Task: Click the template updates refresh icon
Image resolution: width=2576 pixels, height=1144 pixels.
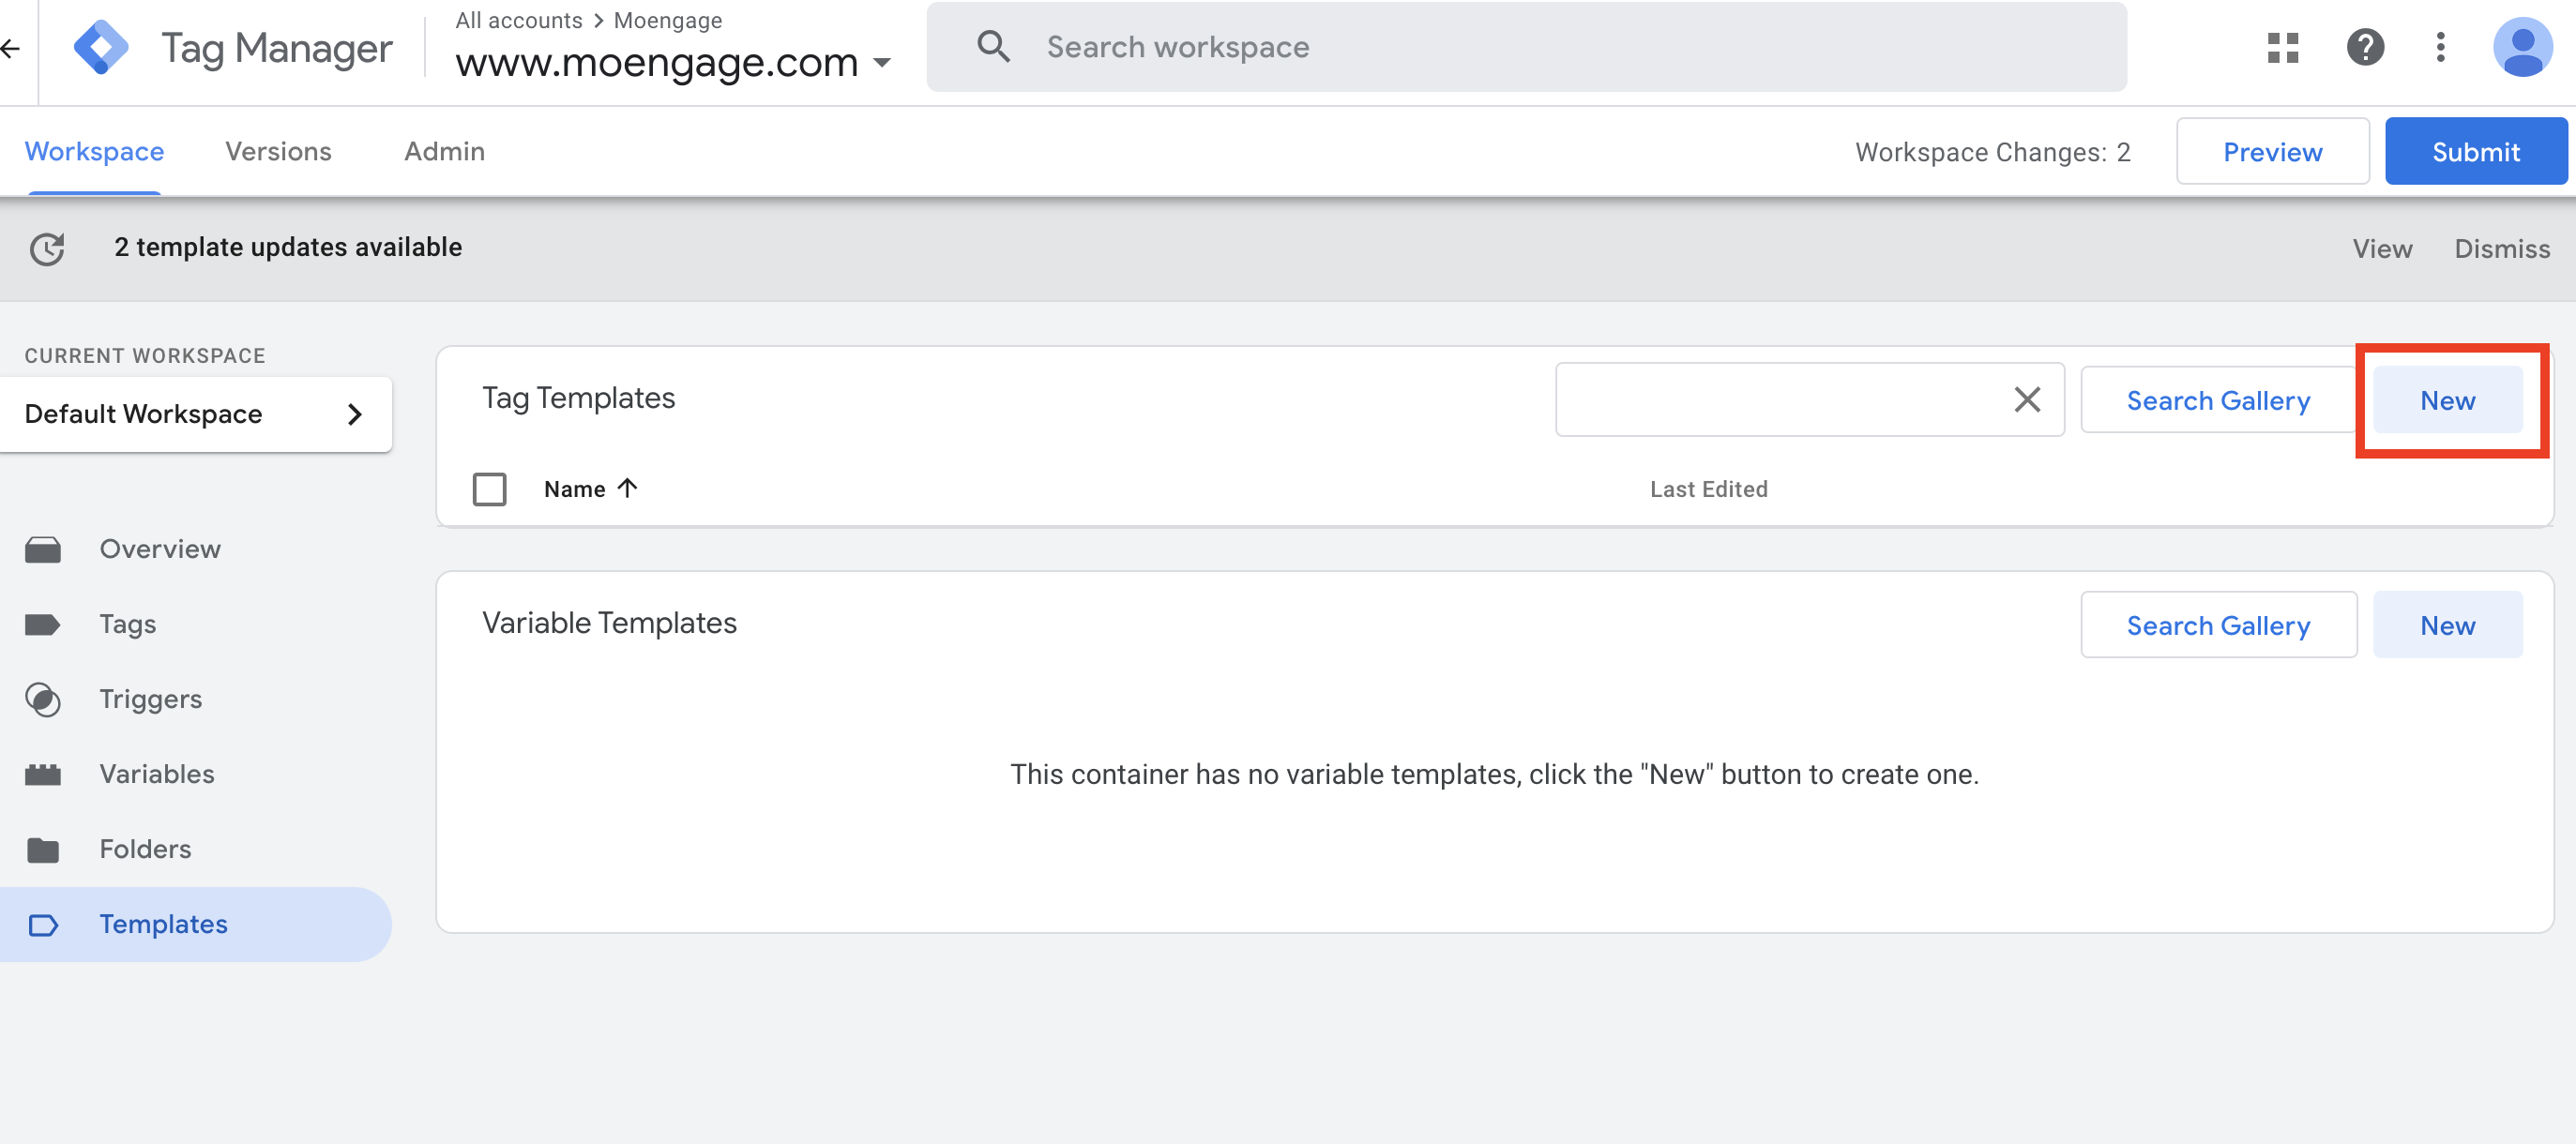Action: point(47,248)
